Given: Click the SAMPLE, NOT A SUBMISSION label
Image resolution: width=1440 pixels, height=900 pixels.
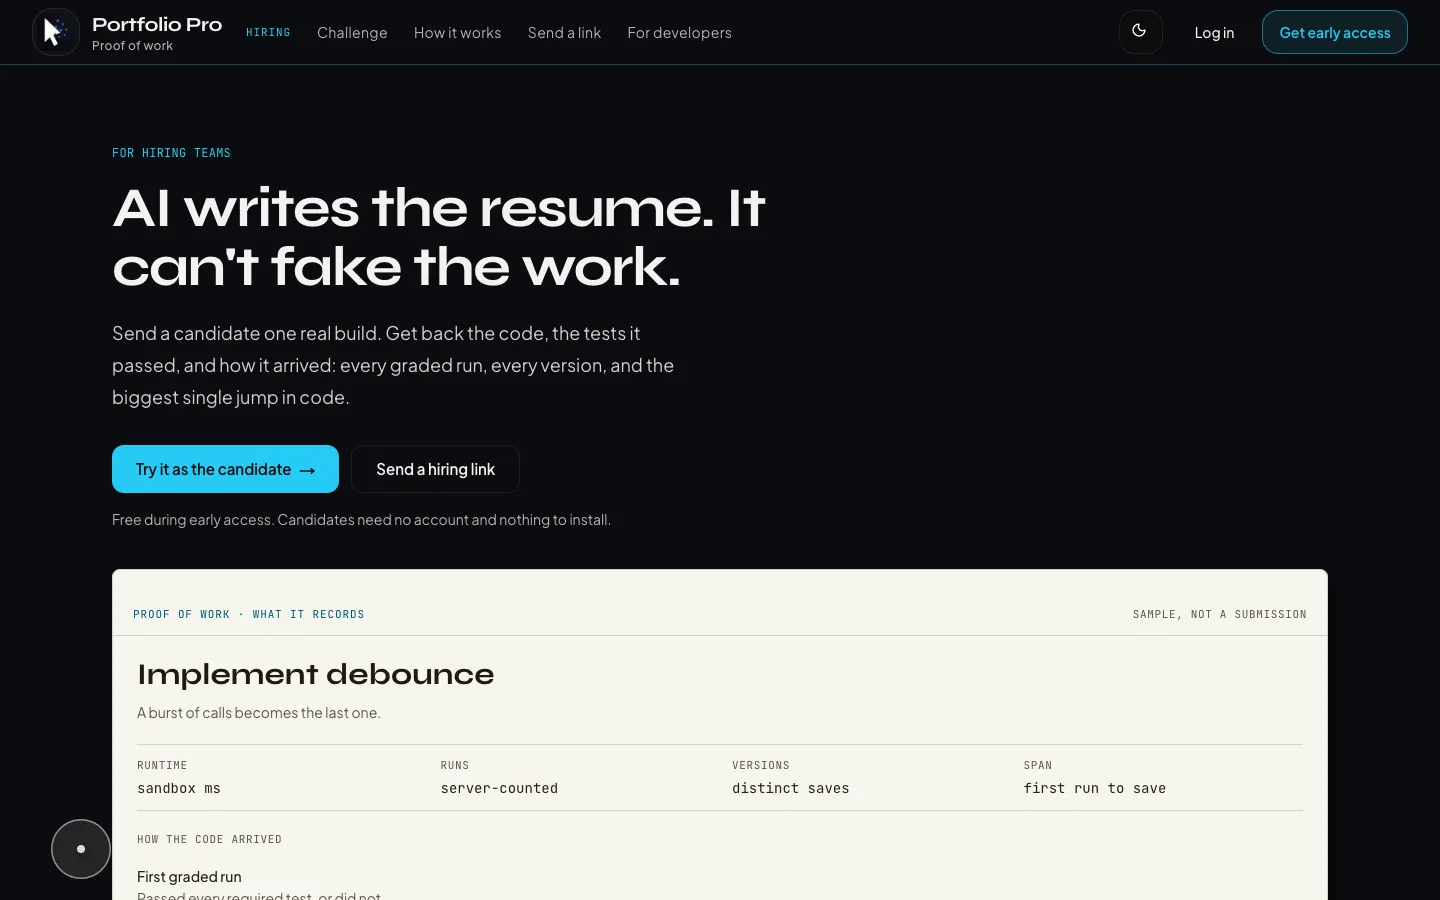Looking at the screenshot, I should 1219,615.
